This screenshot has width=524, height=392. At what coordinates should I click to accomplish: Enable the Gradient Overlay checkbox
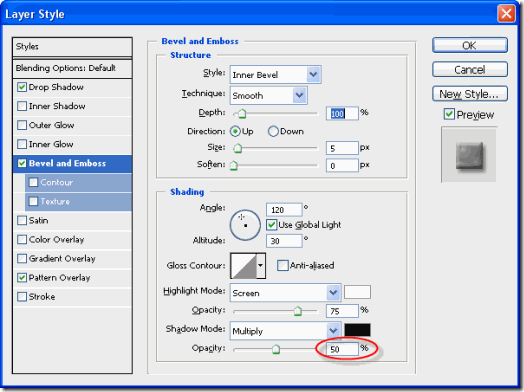click(22, 259)
